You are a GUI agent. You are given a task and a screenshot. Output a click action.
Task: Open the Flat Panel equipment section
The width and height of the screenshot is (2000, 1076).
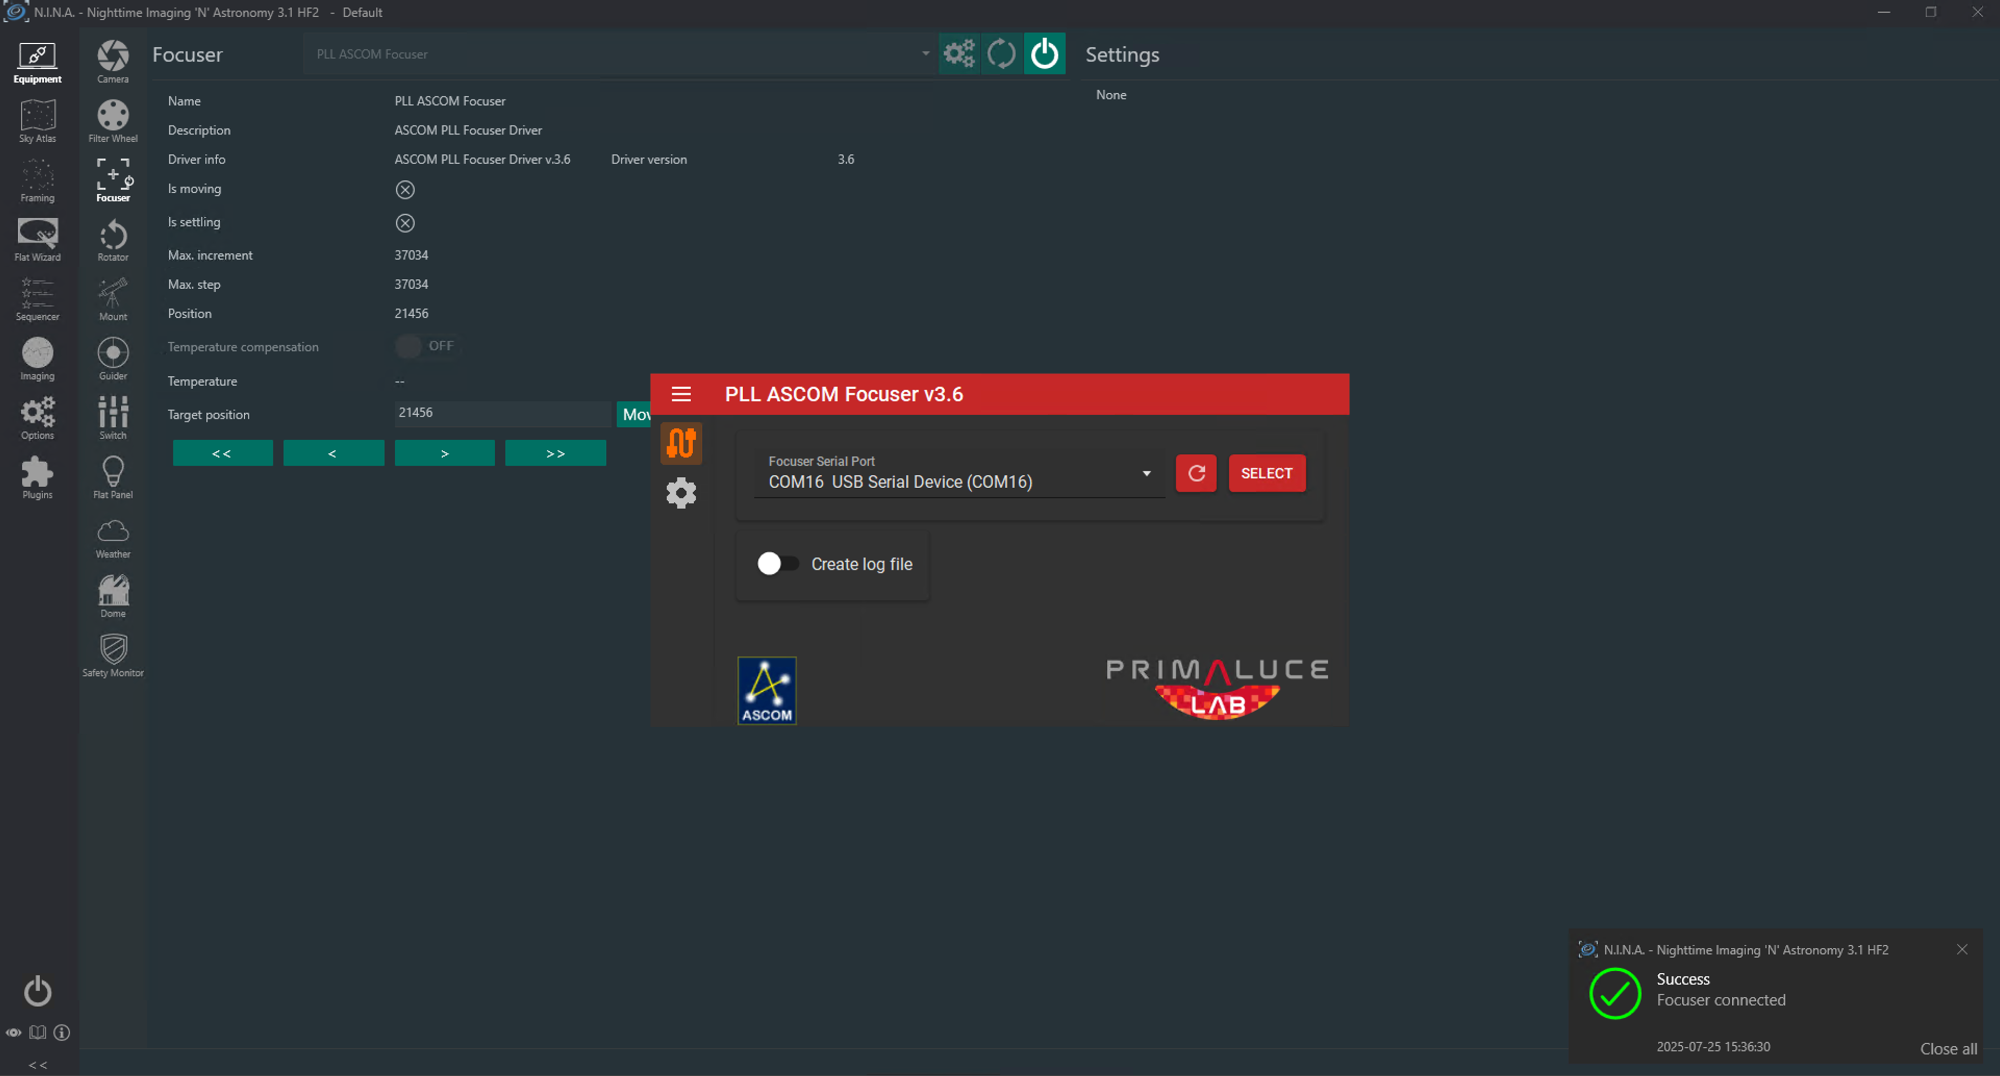pos(112,477)
